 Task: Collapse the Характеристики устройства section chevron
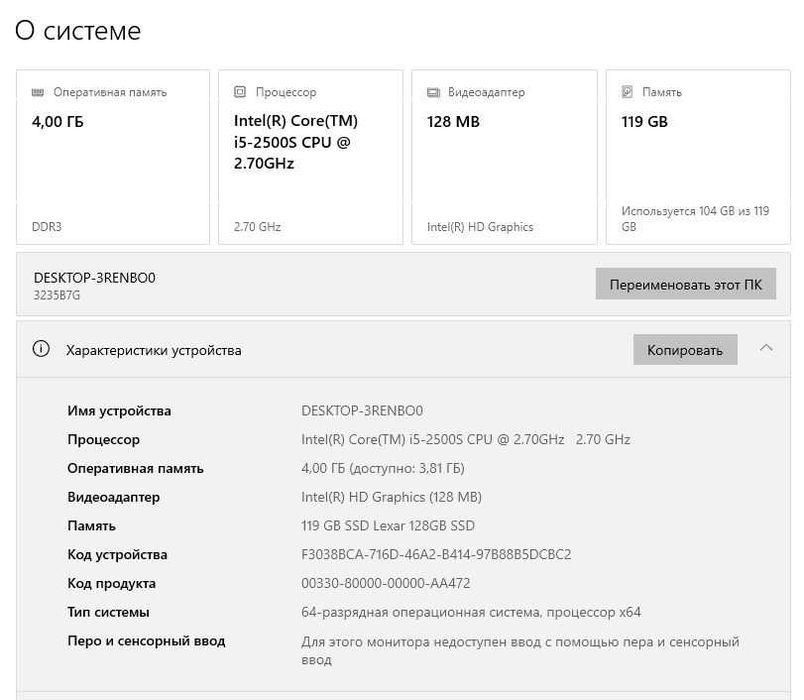click(766, 349)
